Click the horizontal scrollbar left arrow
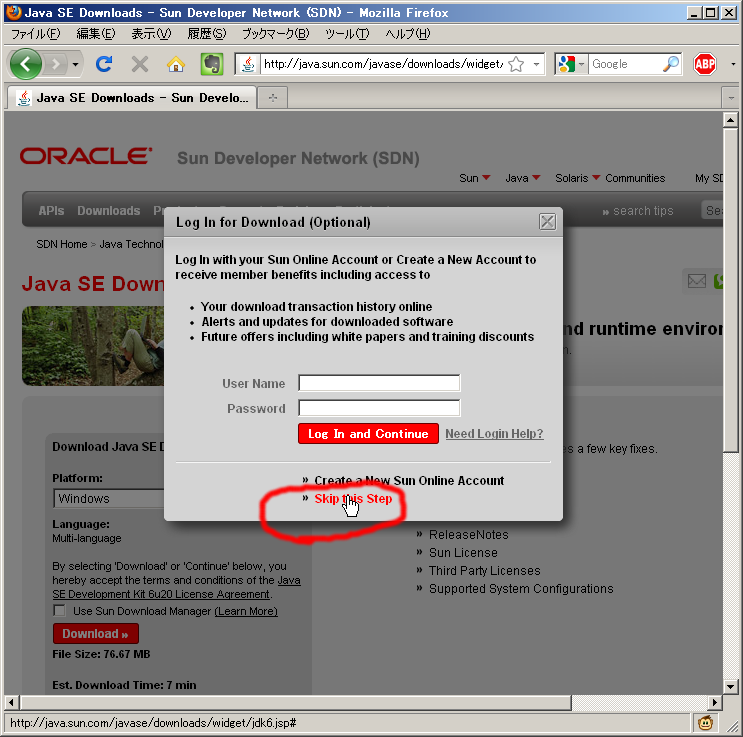This screenshot has height=737, width=743. (12, 702)
